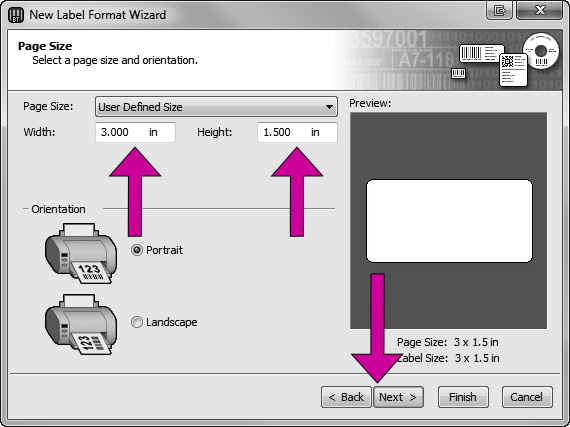The width and height of the screenshot is (570, 427).
Task: Select the Portrait radio button
Action: pos(137,250)
